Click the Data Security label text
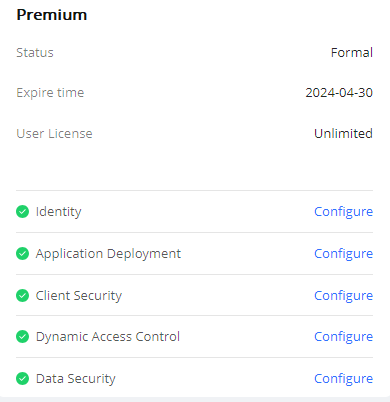390x402 pixels. coord(76,379)
